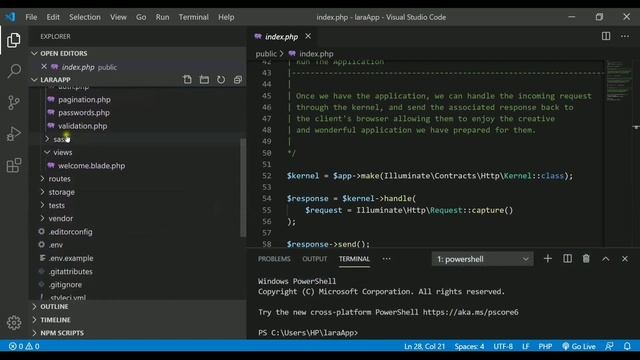Click Ln 28, Col 21 in status bar
This screenshot has width=640, height=360.
(424, 346)
